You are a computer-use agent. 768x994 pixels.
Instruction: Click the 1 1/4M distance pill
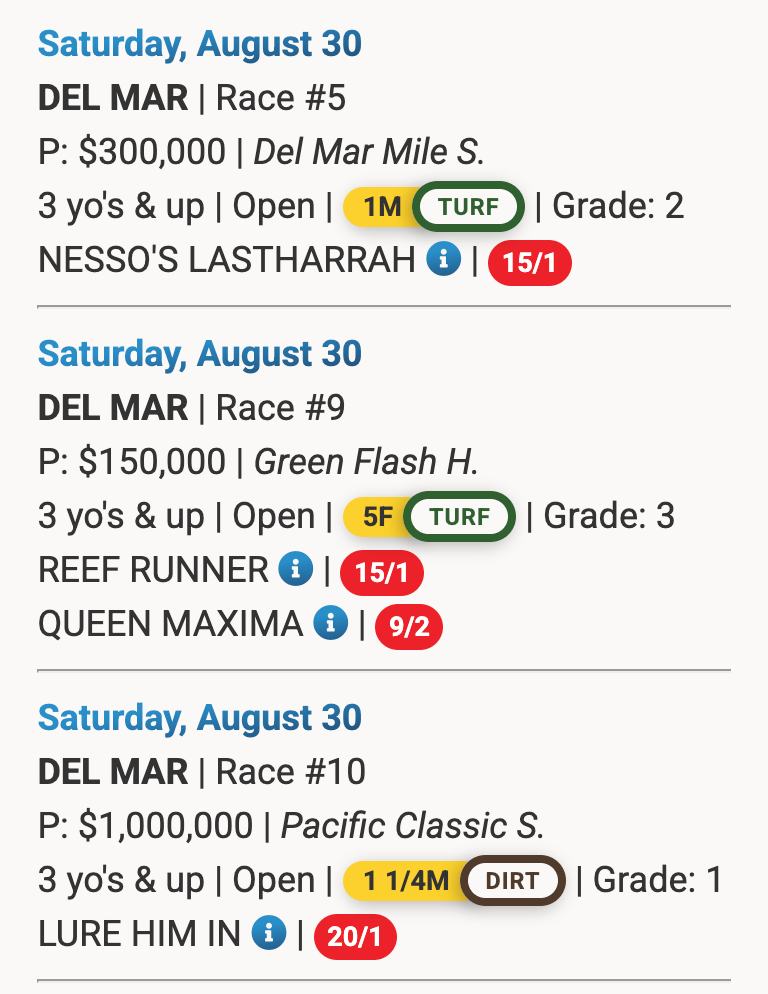pos(406,882)
